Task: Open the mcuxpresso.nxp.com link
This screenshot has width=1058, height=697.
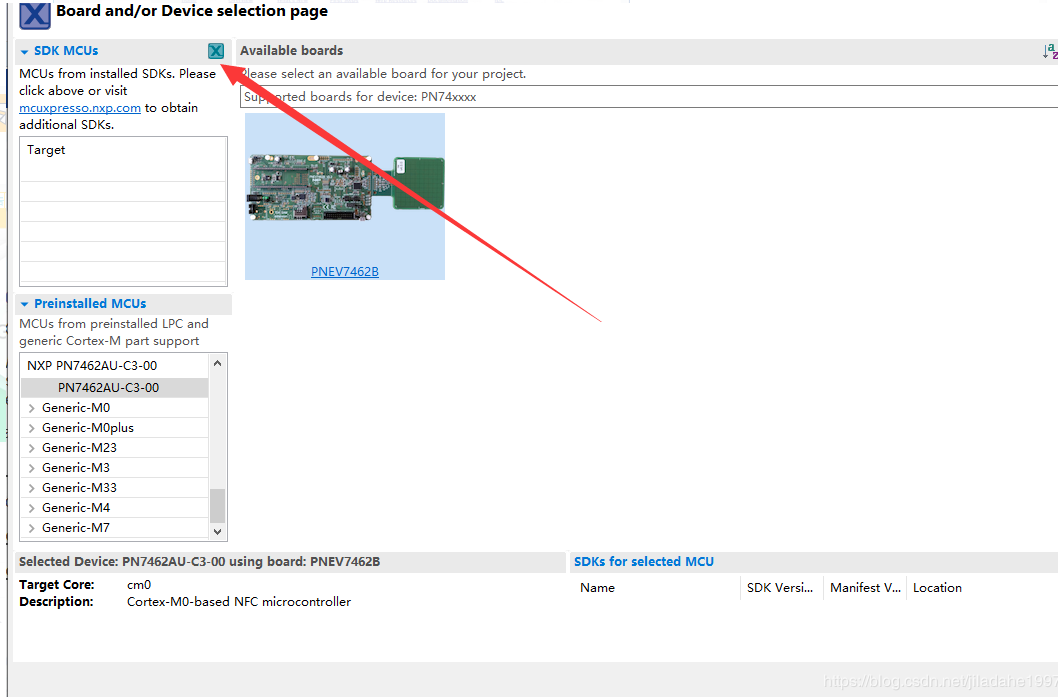Action: [x=80, y=108]
